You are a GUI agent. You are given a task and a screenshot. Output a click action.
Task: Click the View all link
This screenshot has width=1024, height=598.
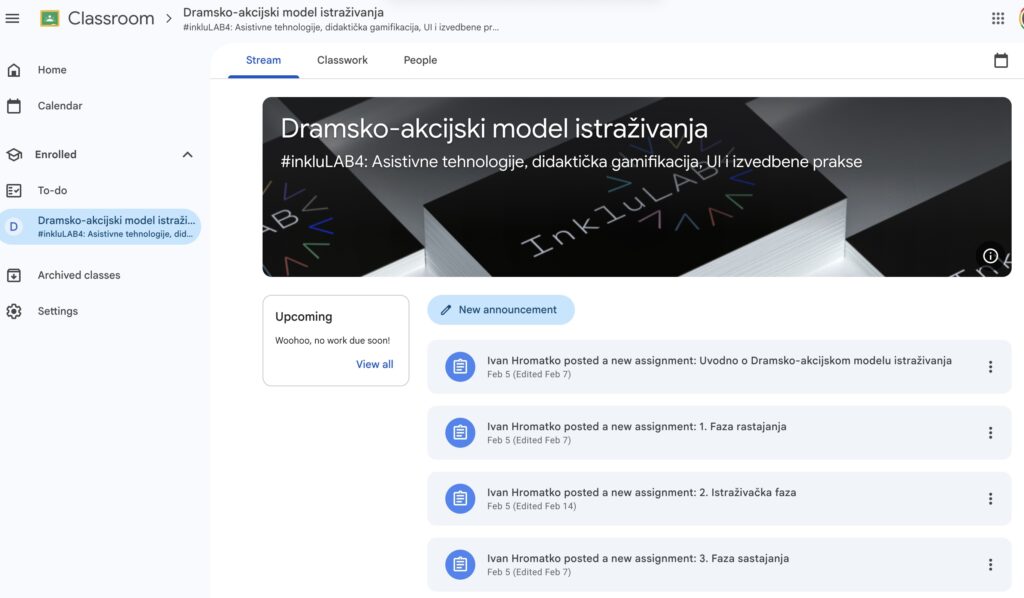pyautogui.click(x=374, y=364)
